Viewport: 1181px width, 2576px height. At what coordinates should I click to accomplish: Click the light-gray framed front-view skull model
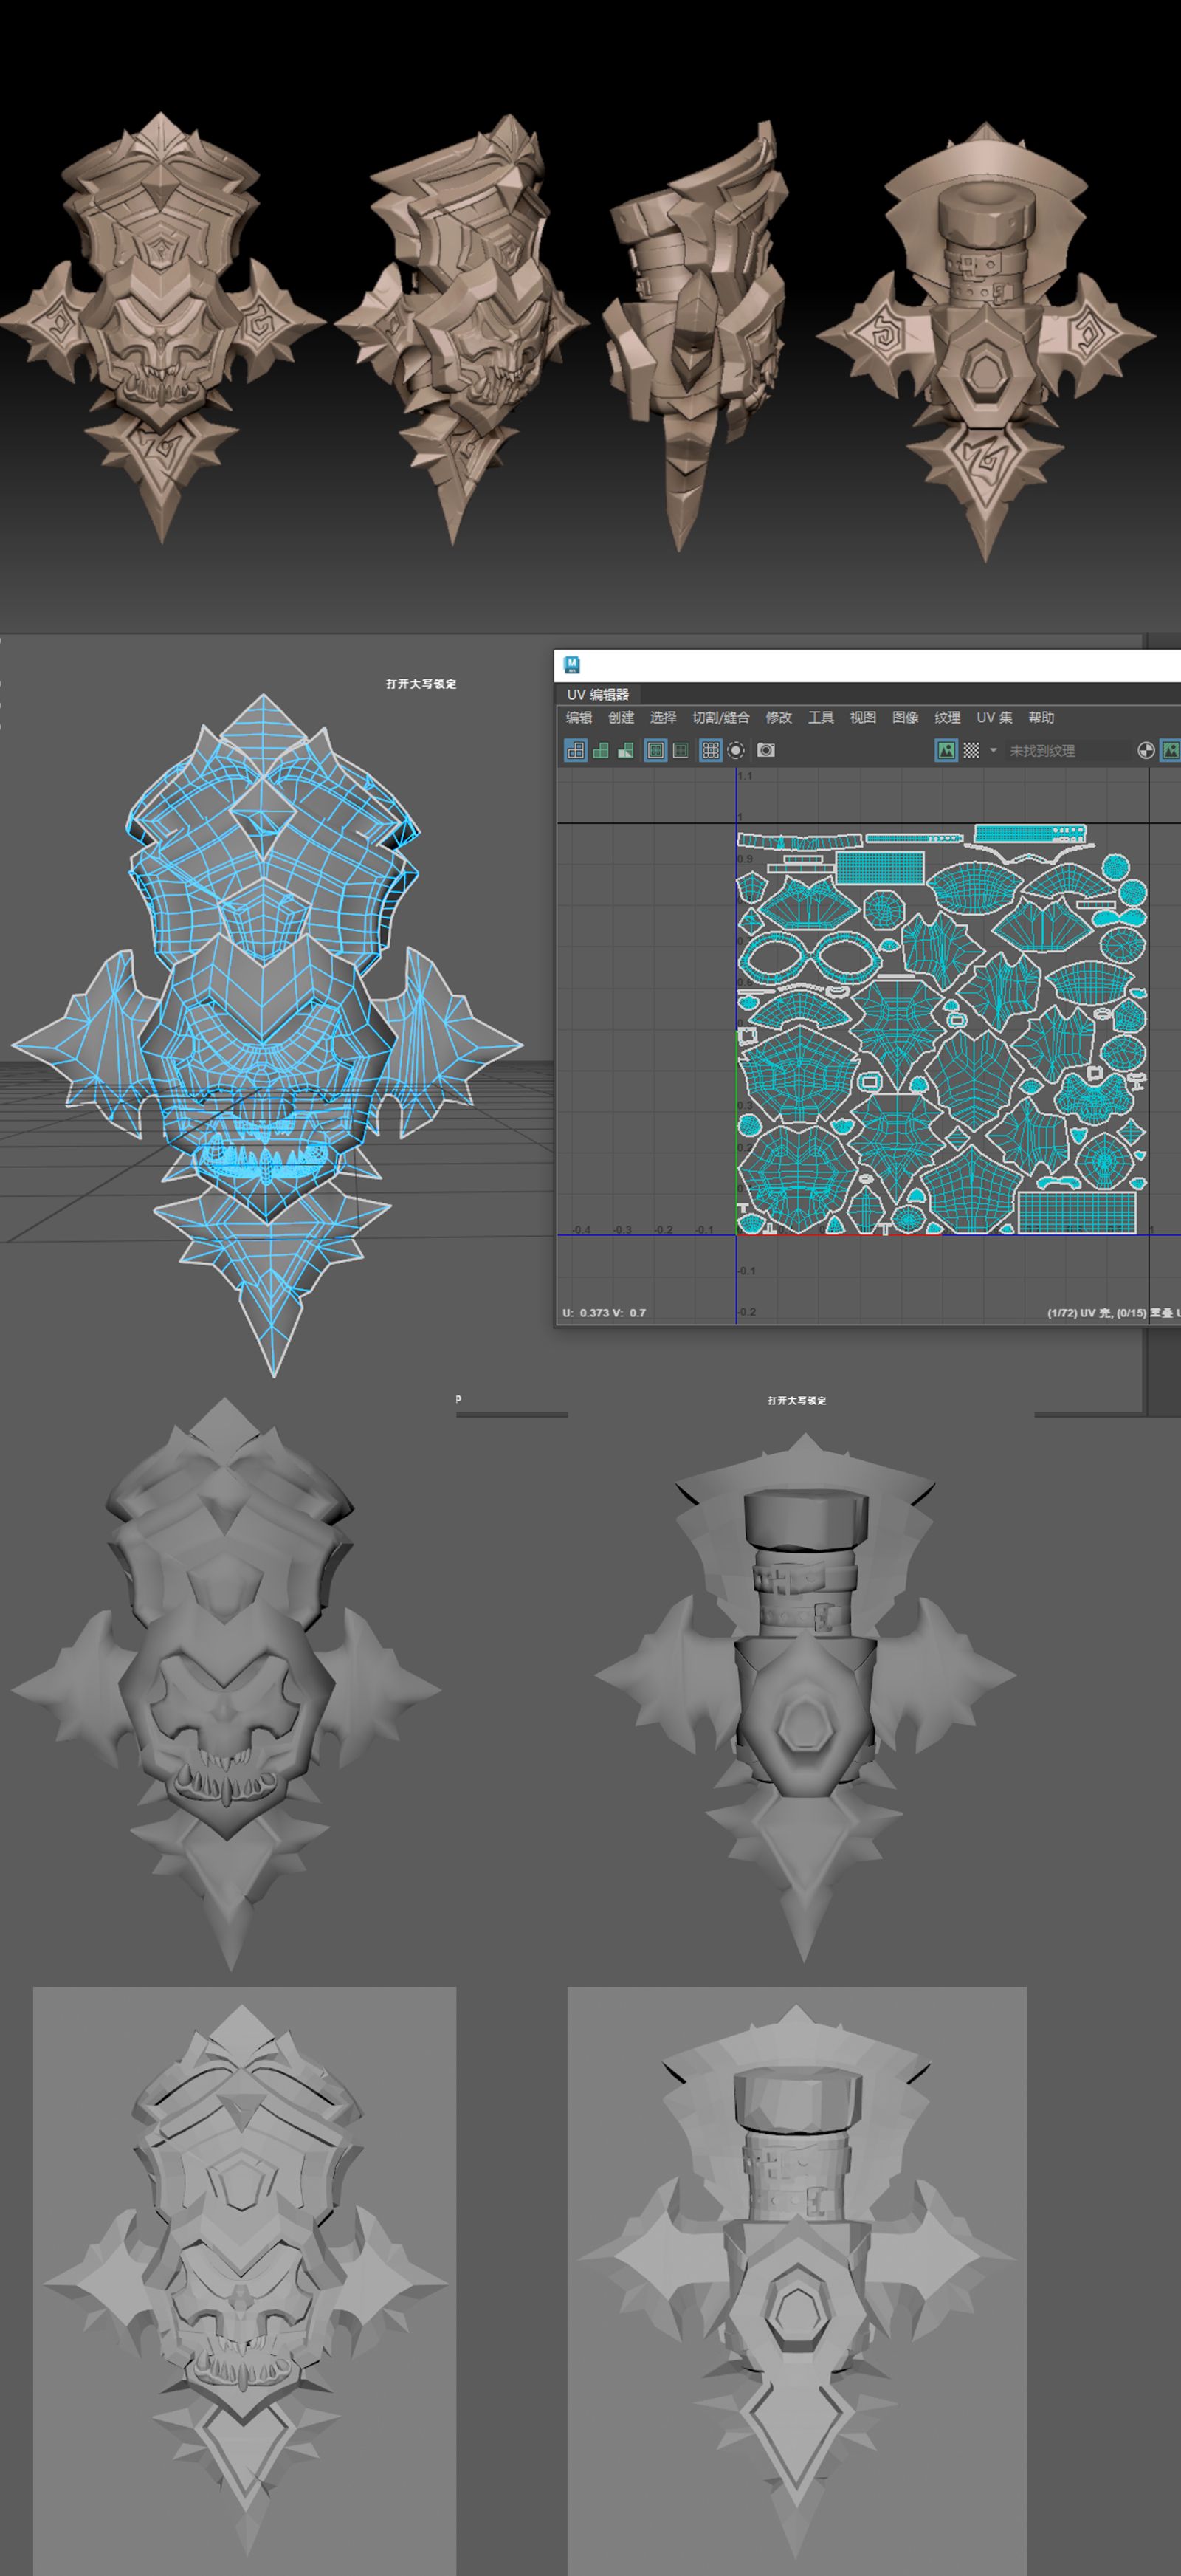pos(245,2281)
